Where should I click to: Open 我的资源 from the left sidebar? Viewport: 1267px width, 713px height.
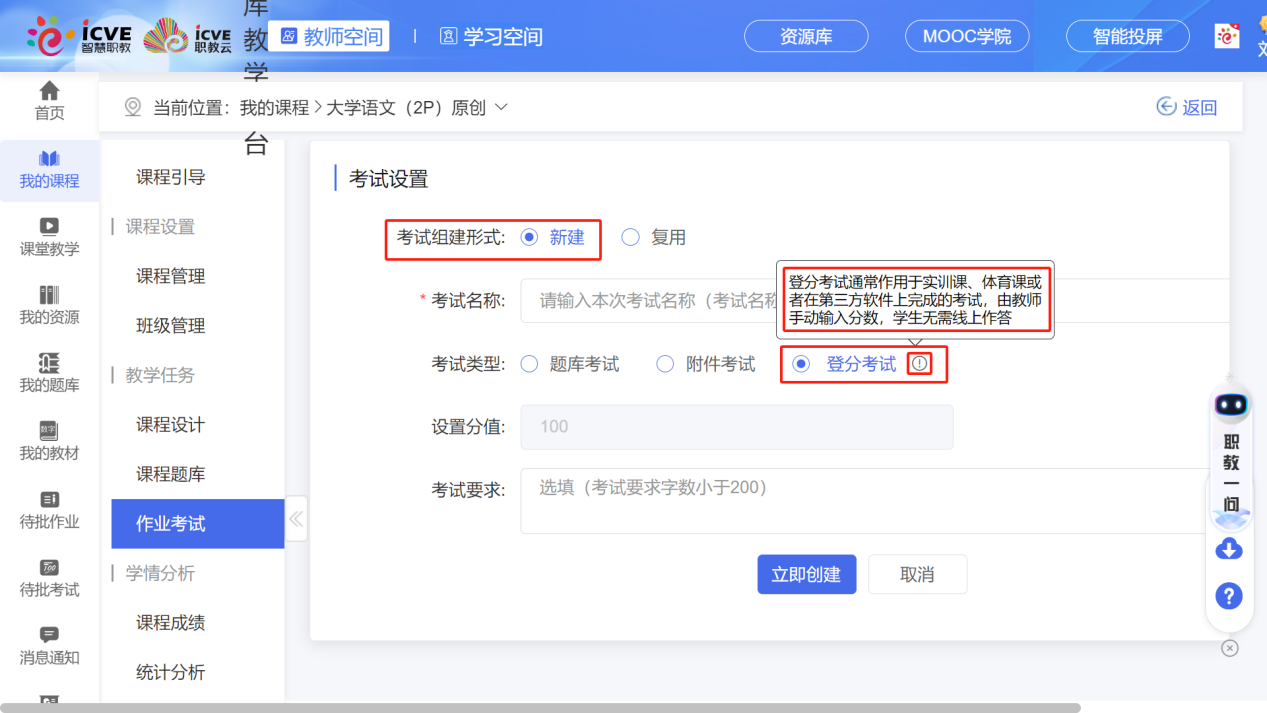click(48, 299)
